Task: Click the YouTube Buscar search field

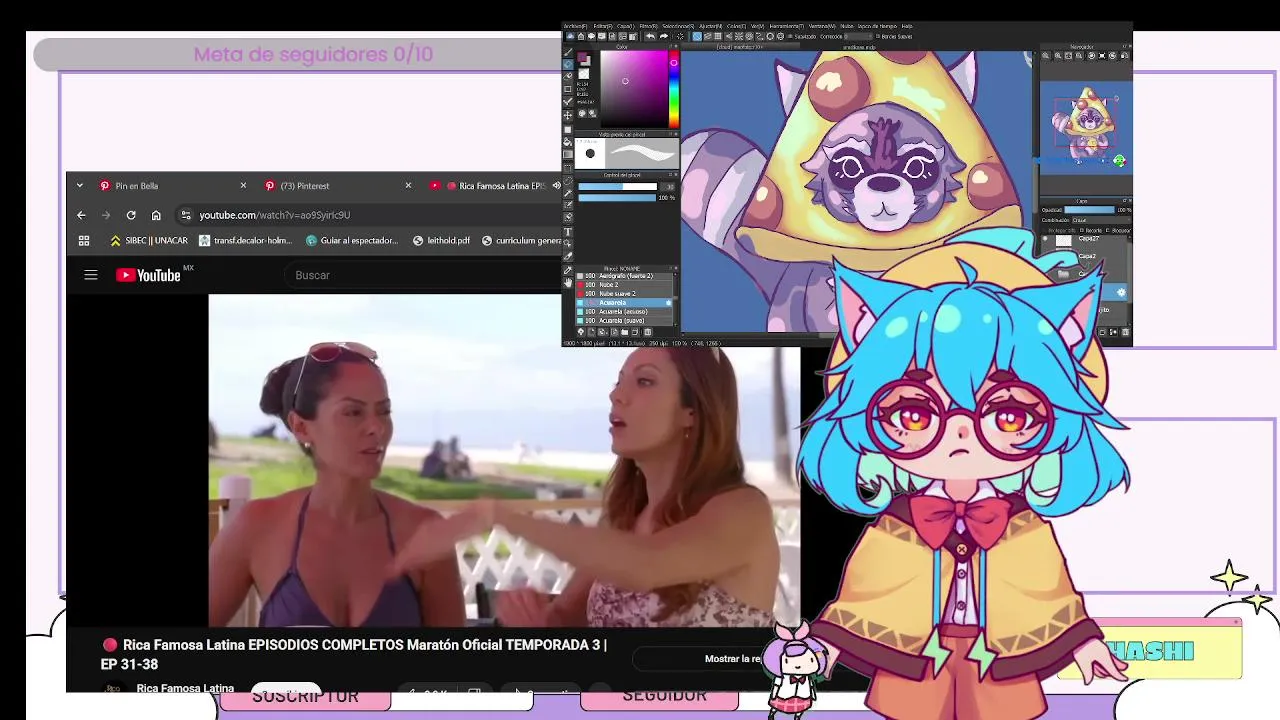Action: [x=425, y=275]
